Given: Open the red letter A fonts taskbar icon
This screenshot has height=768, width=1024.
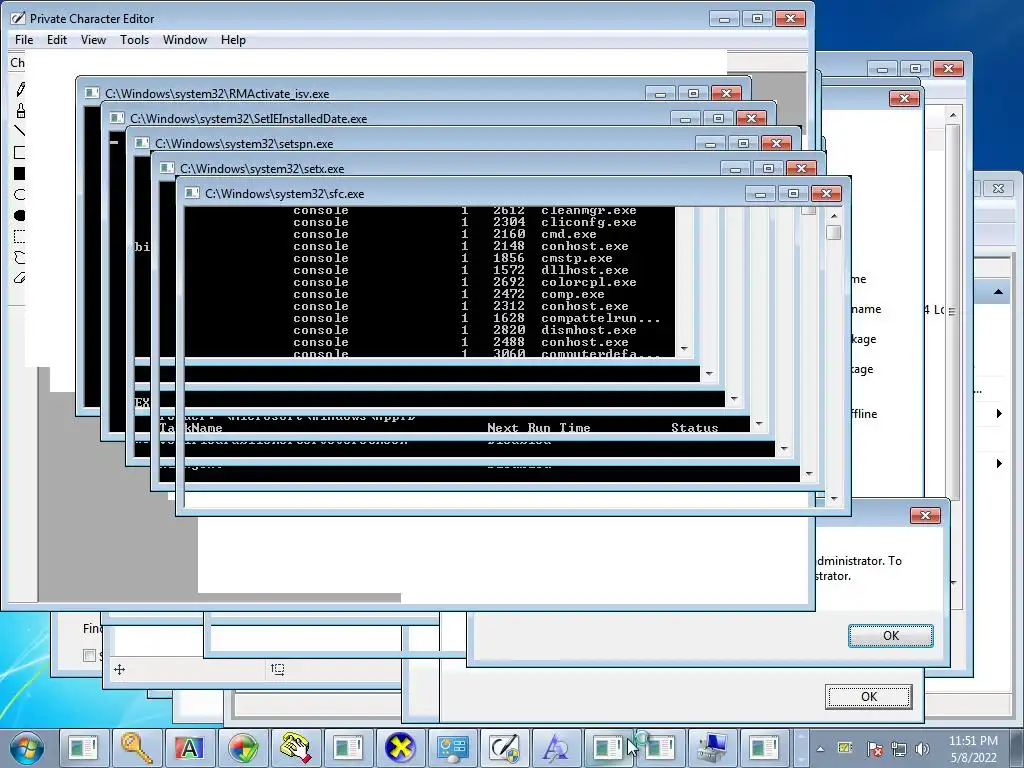Looking at the screenshot, I should [x=189, y=748].
